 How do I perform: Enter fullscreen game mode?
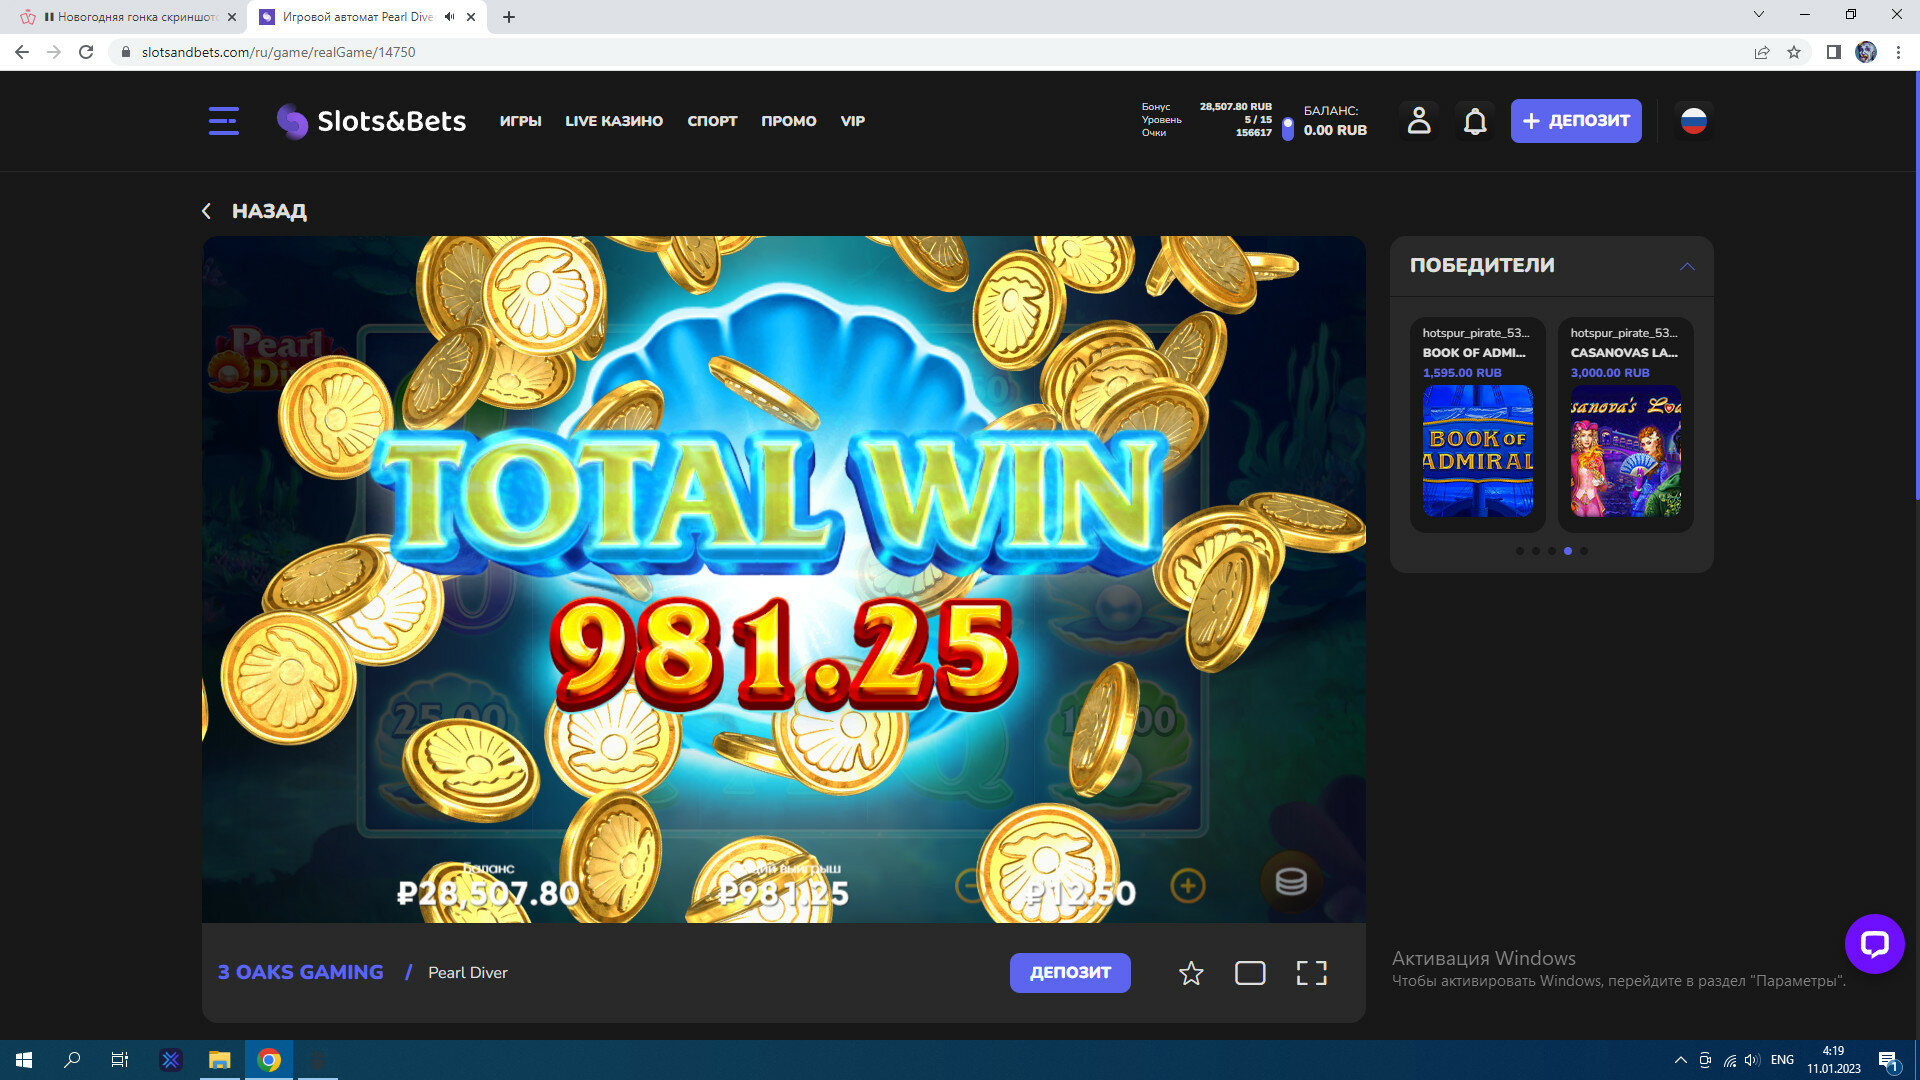(1311, 973)
